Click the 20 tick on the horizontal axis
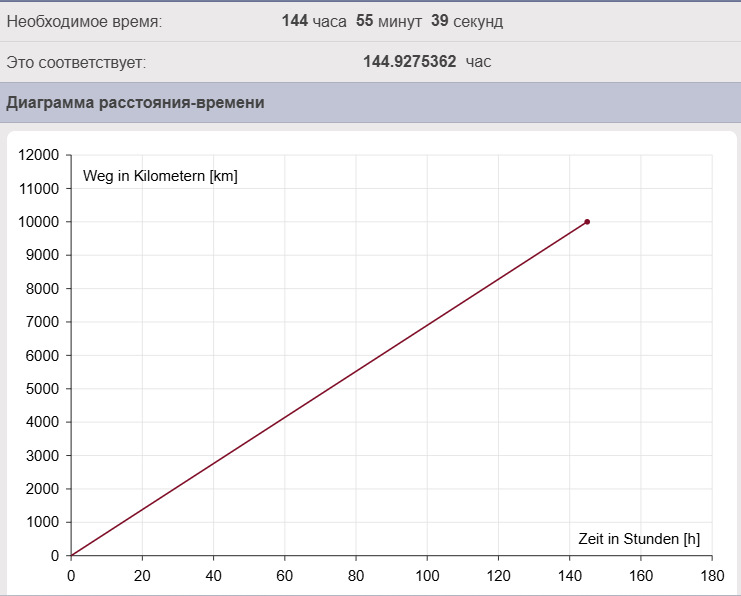 [142, 576]
